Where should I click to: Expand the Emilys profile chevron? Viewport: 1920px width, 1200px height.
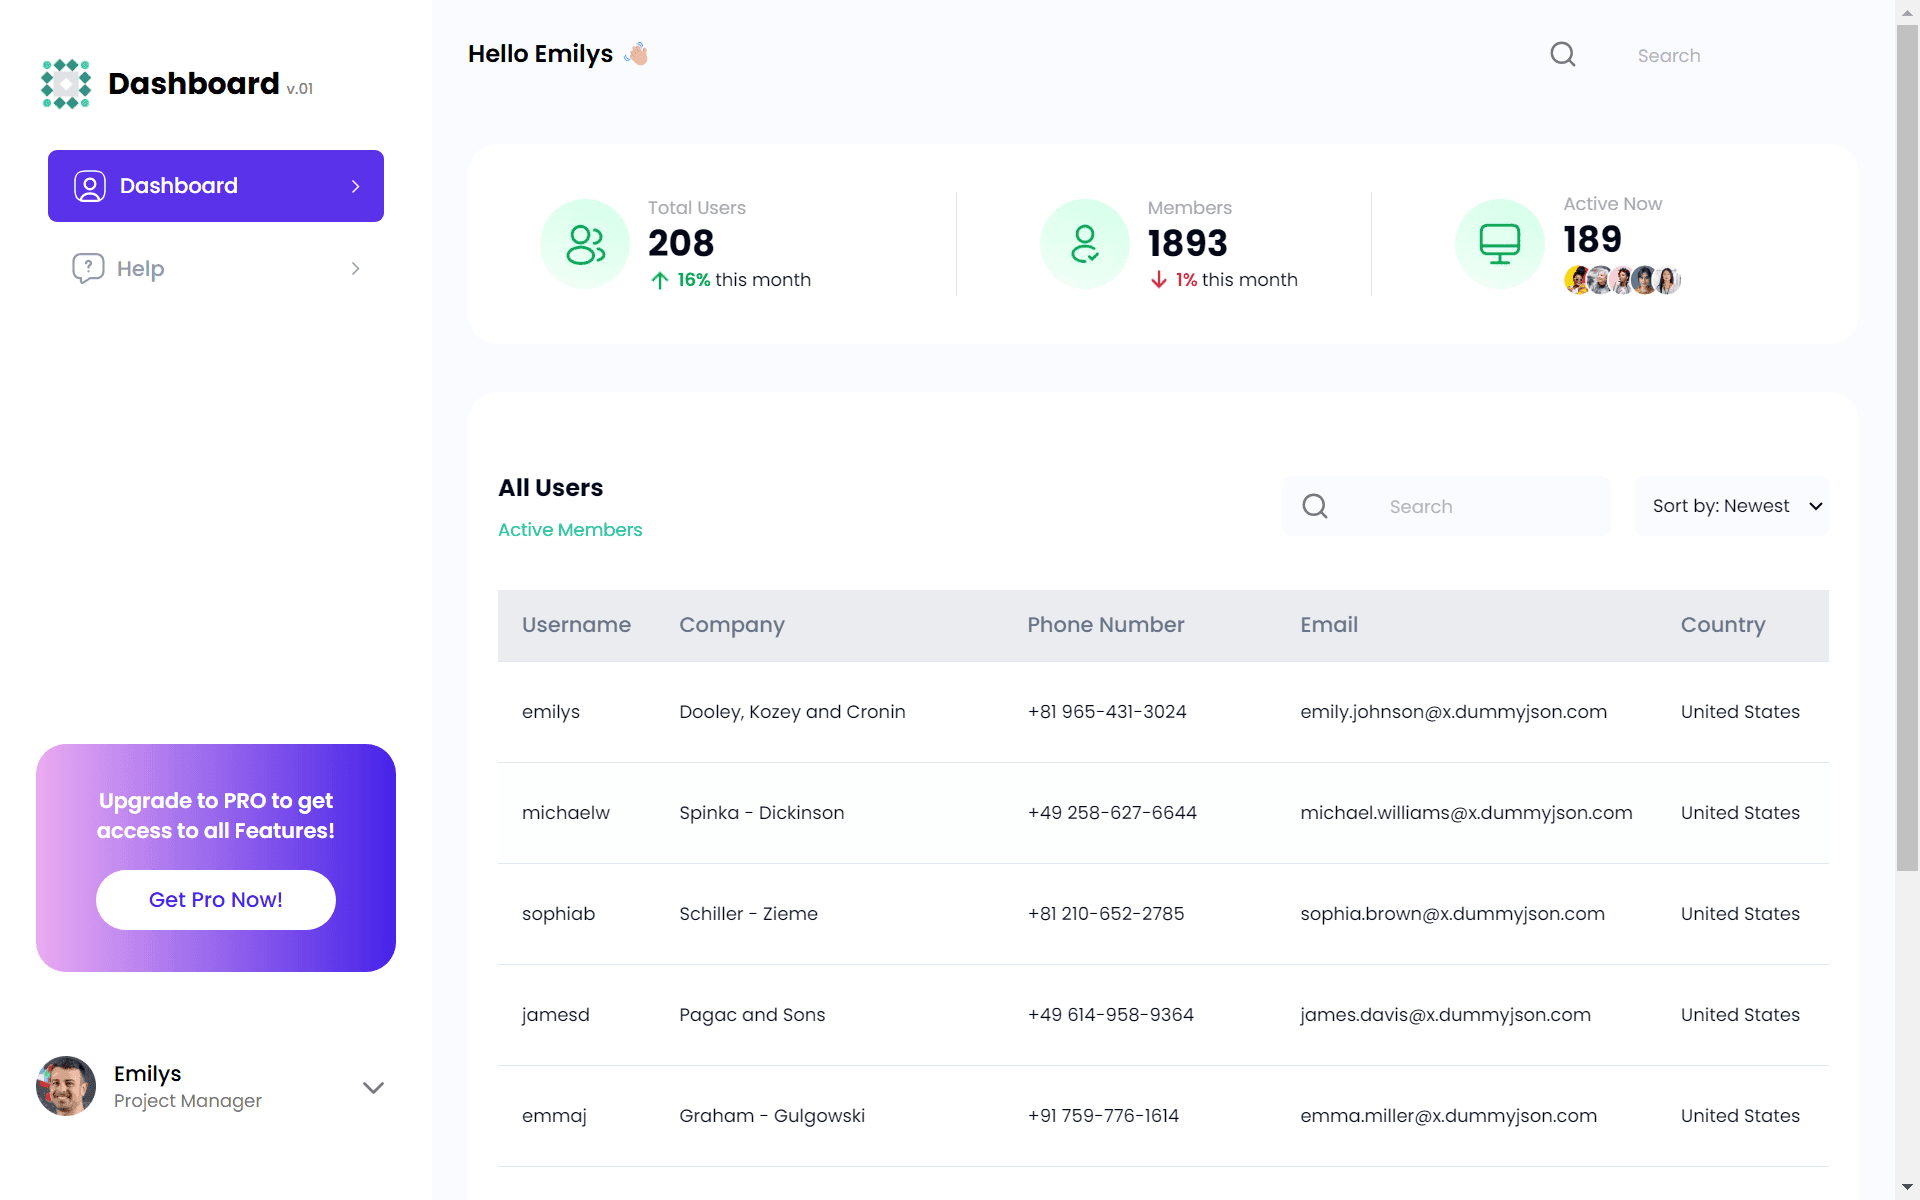(373, 1087)
